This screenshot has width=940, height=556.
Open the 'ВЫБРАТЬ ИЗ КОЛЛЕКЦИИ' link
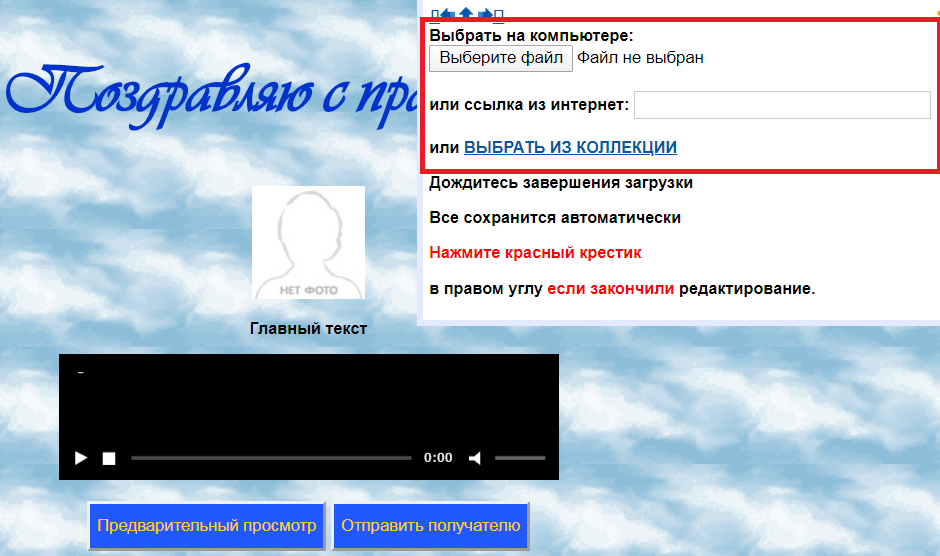click(x=570, y=148)
